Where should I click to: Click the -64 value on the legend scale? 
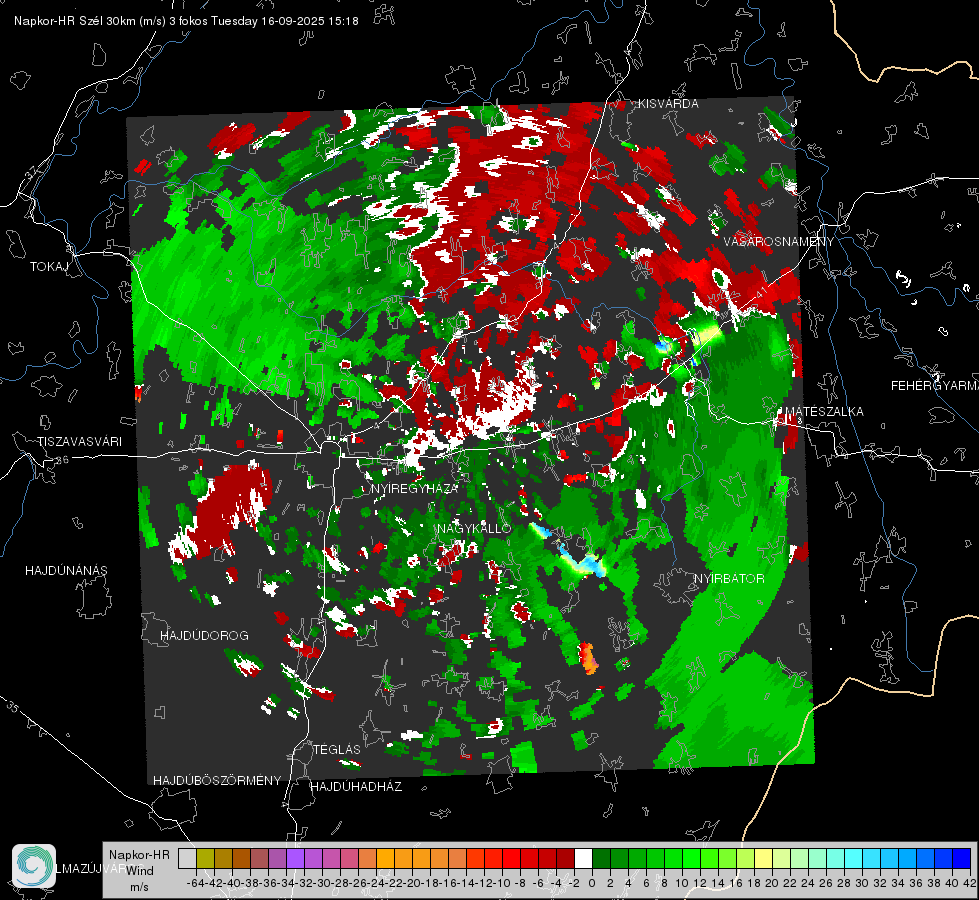(195, 884)
